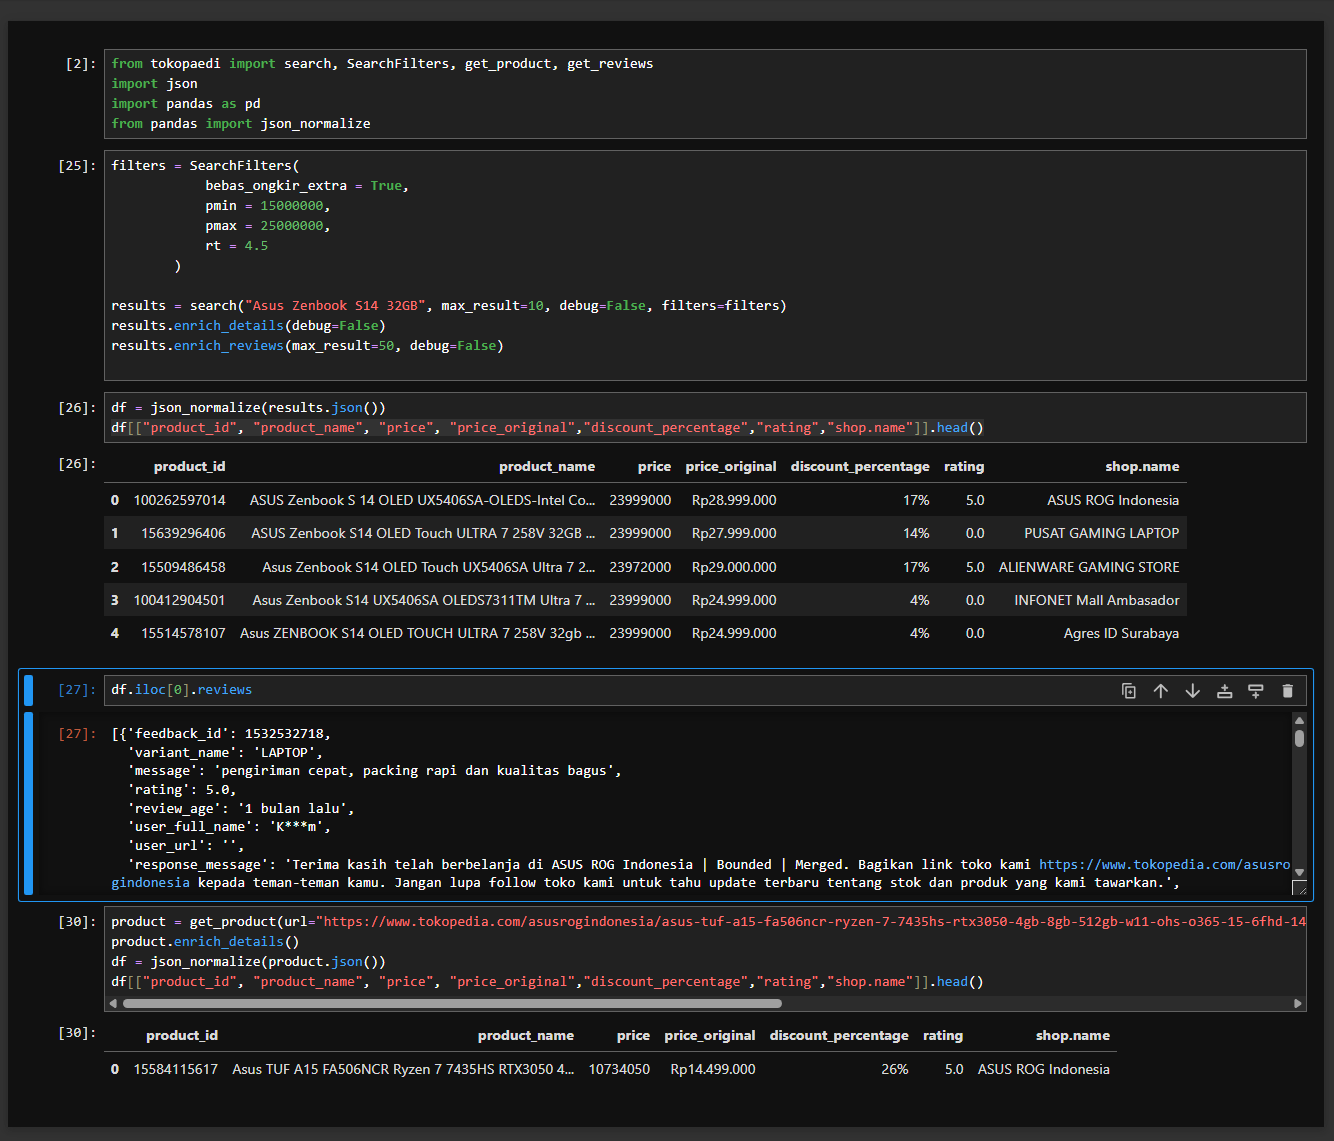The width and height of the screenshot is (1334, 1141).
Task: Insert a new cell above cell 27
Action: [1224, 691]
